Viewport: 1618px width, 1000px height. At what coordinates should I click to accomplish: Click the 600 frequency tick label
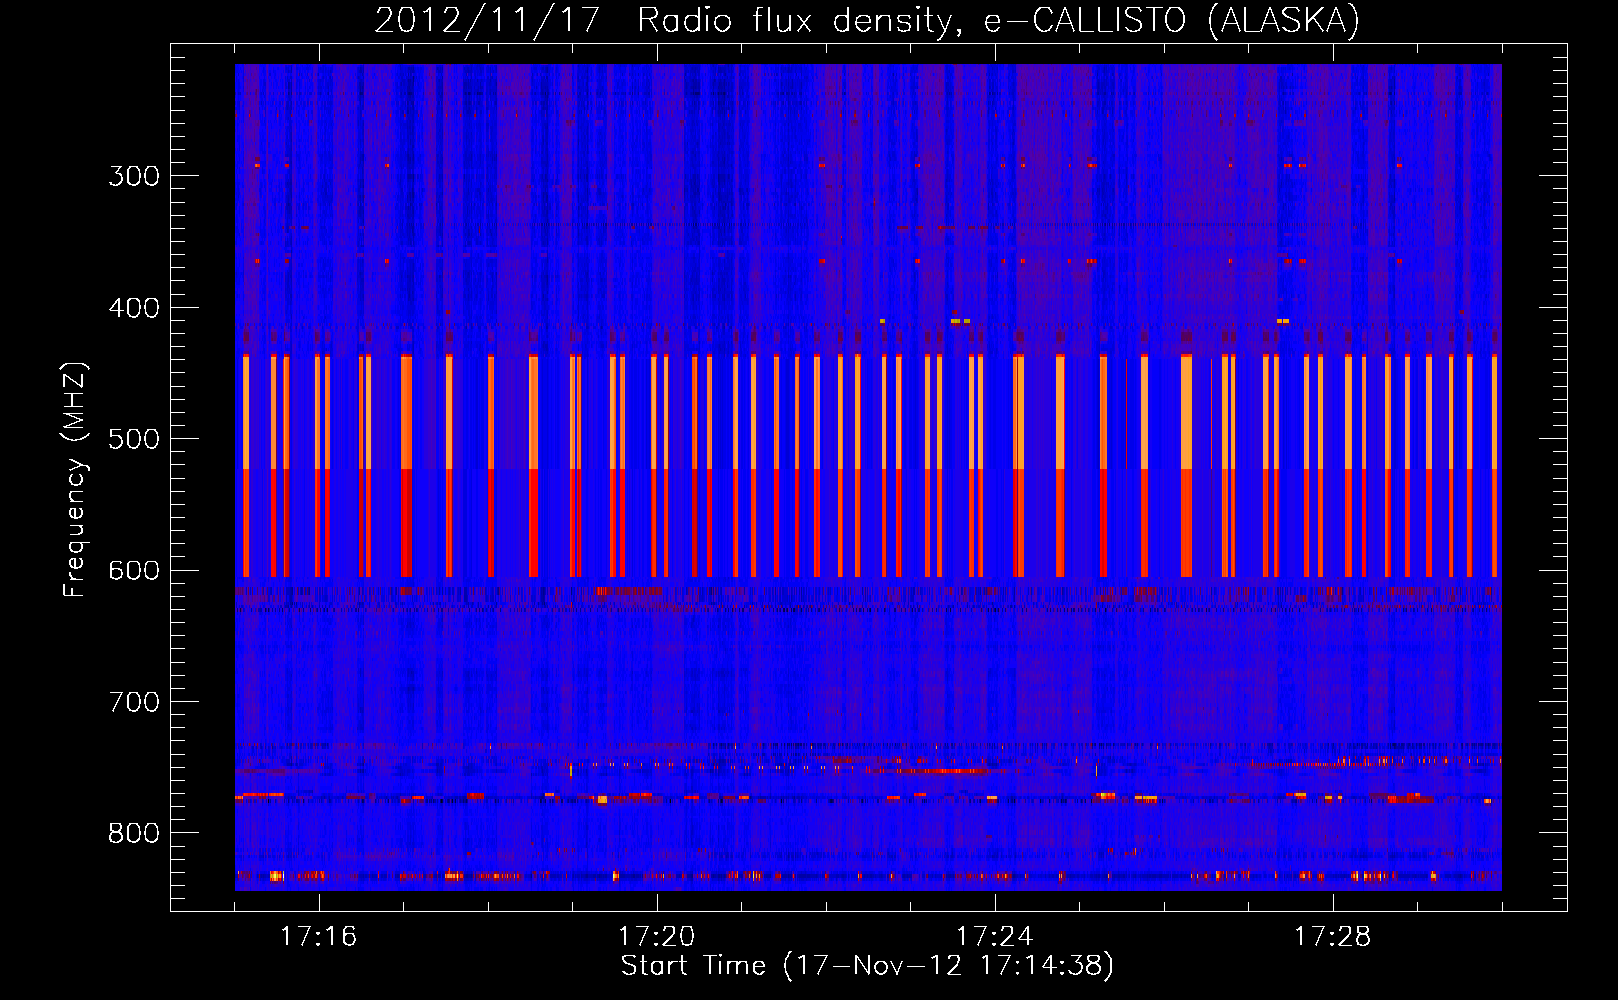click(x=134, y=571)
